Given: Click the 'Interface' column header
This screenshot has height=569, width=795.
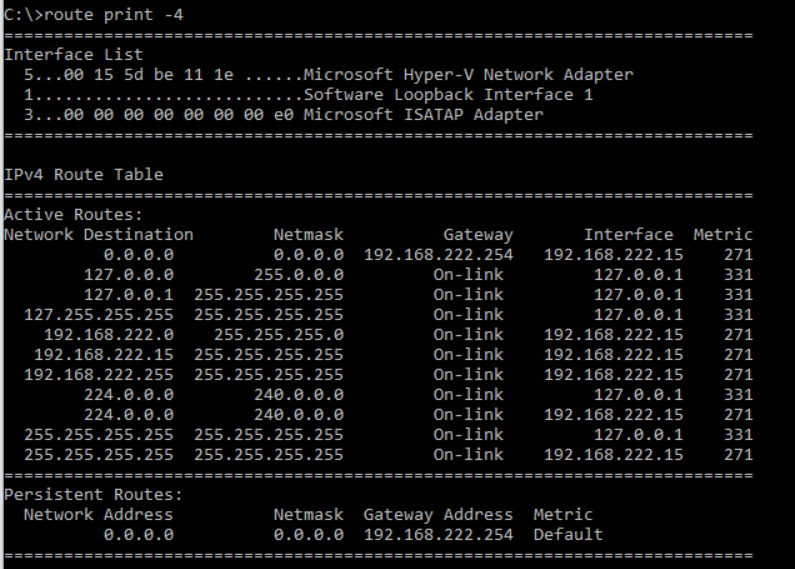Looking at the screenshot, I should pos(629,235).
